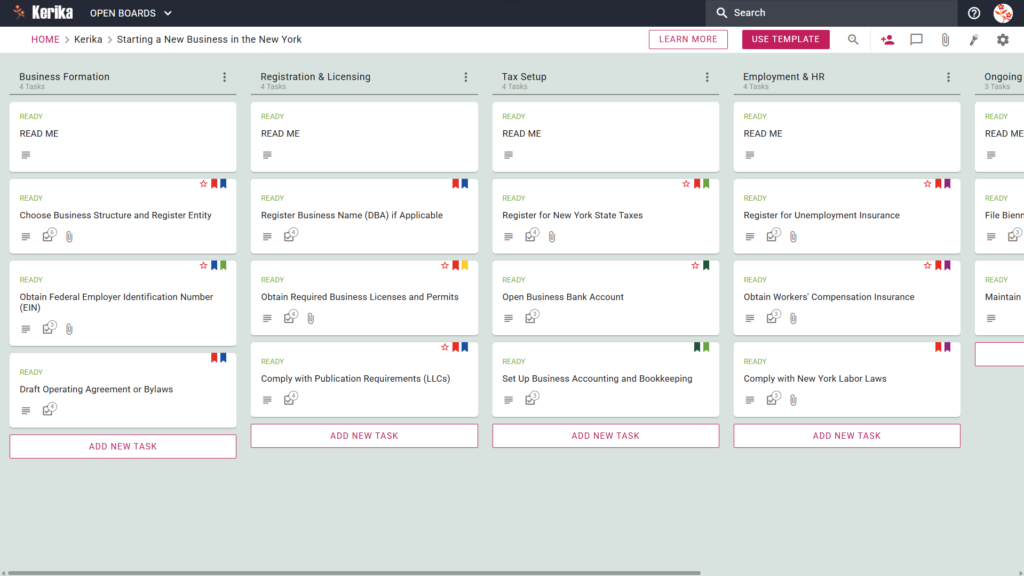Click the yellow tag on Obtain Required Business Licenses card
Screen dimensions: 1024x576
tap(465, 265)
